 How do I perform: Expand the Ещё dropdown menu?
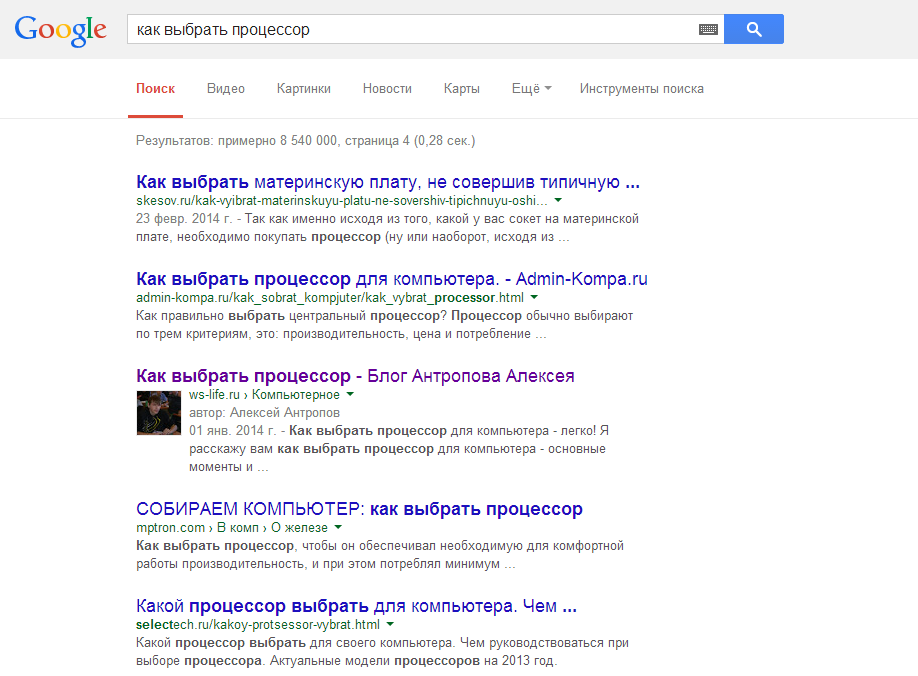(x=532, y=89)
